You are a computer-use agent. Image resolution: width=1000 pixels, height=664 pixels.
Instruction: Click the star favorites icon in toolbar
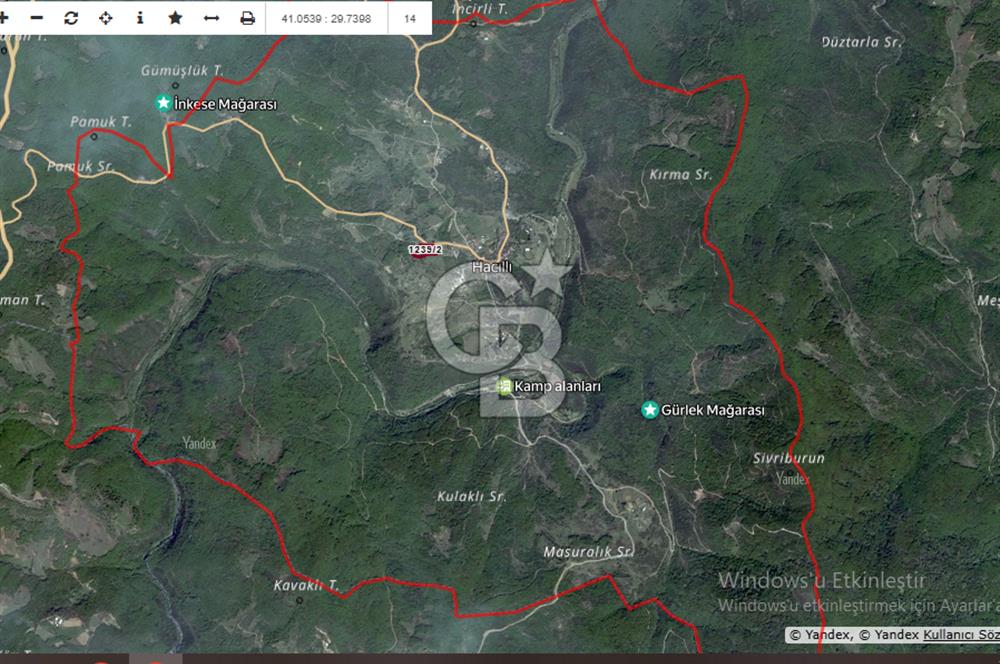pos(175,18)
